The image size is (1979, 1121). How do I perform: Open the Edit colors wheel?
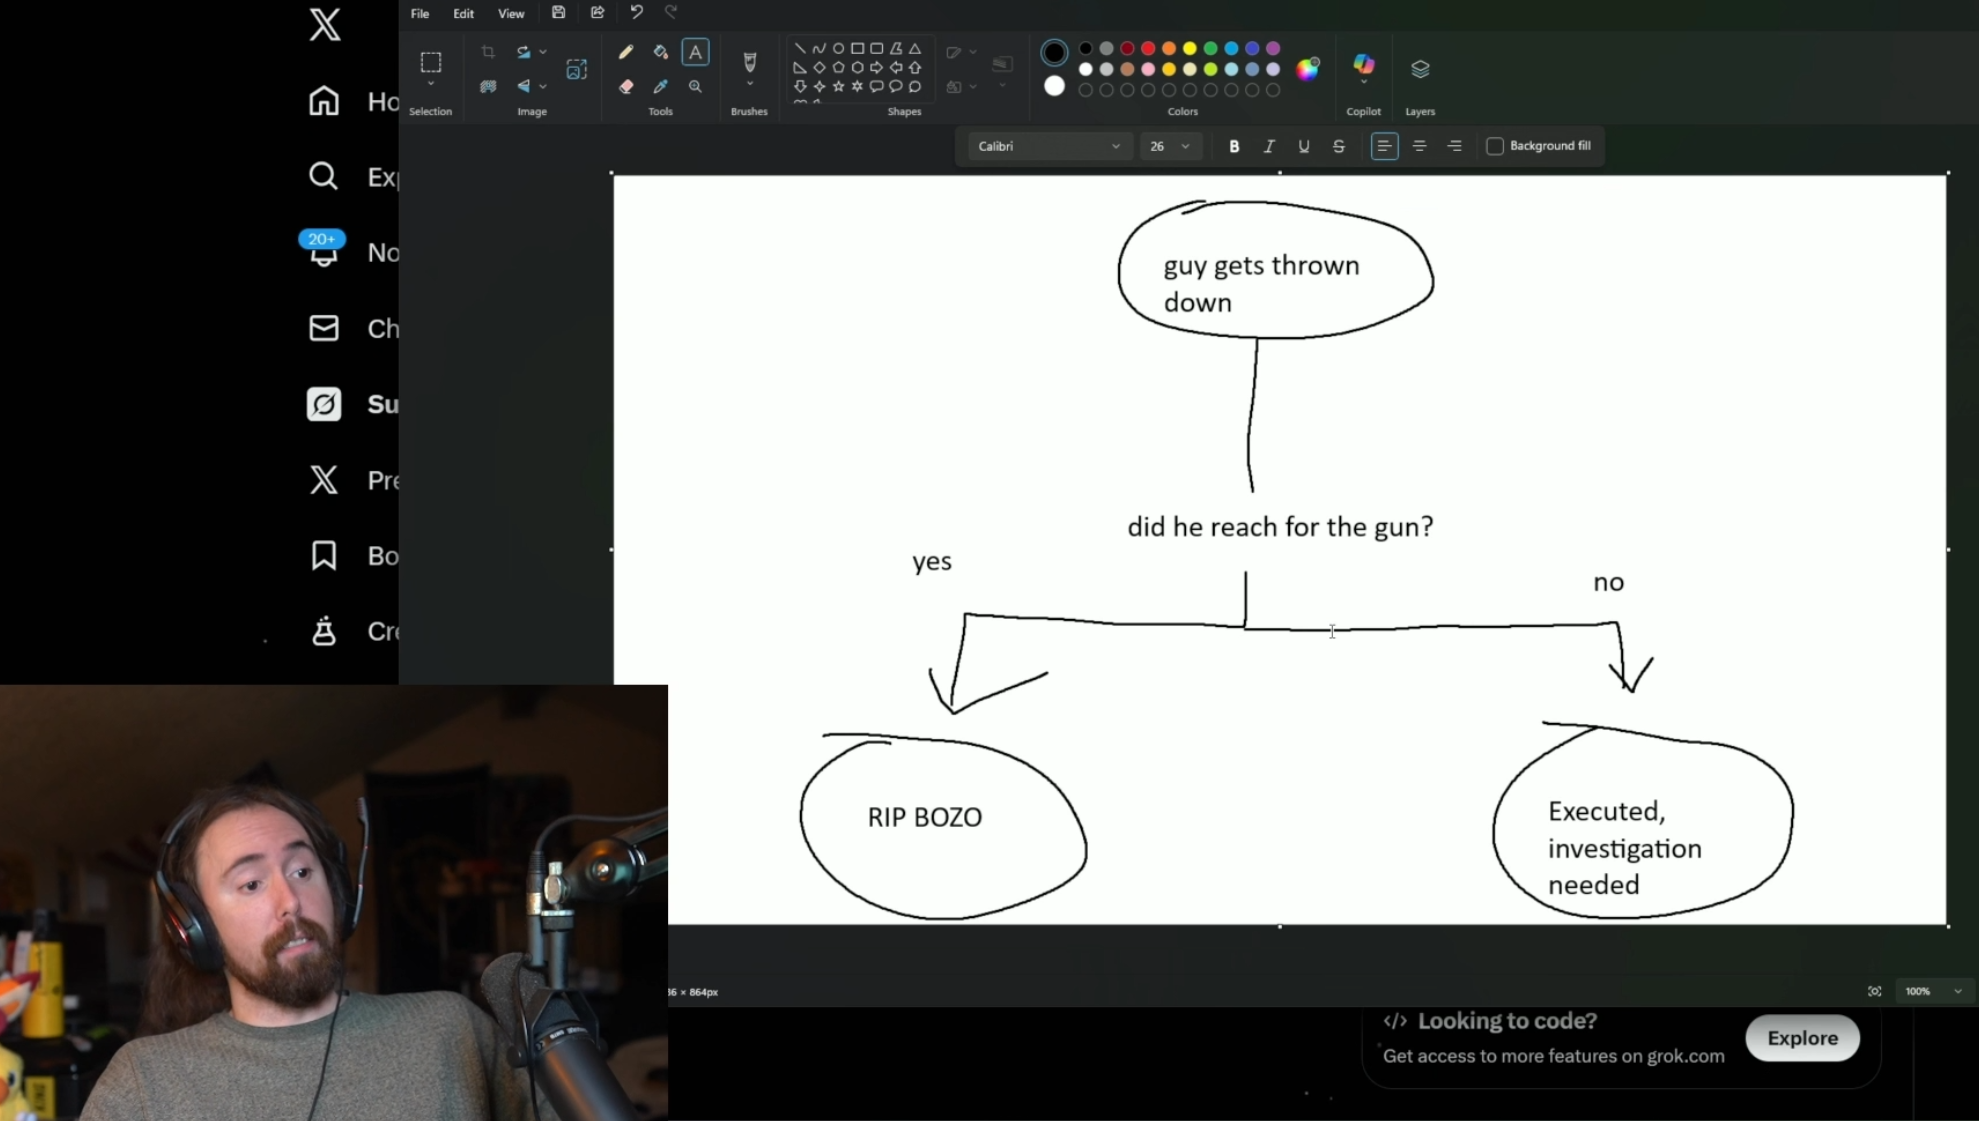coord(1308,69)
